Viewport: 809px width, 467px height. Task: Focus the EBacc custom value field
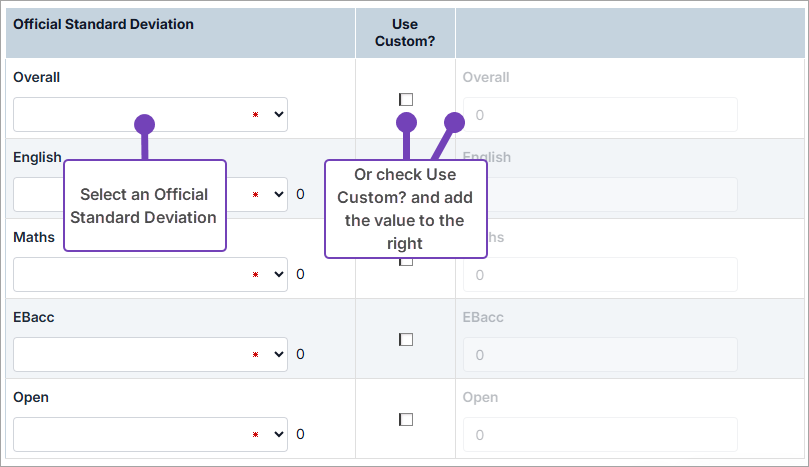(x=600, y=354)
